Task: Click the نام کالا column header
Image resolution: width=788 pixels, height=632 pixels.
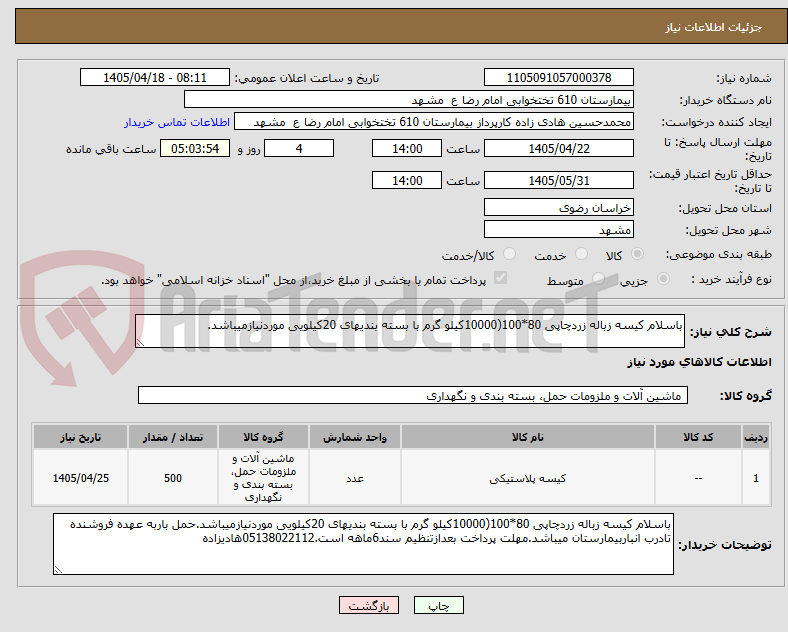Action: pos(528,437)
